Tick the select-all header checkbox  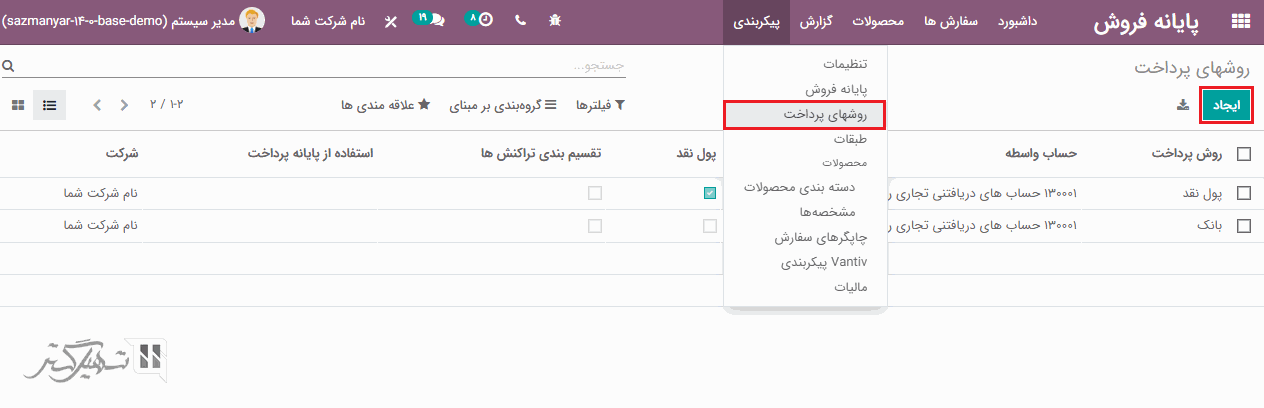coord(1244,154)
